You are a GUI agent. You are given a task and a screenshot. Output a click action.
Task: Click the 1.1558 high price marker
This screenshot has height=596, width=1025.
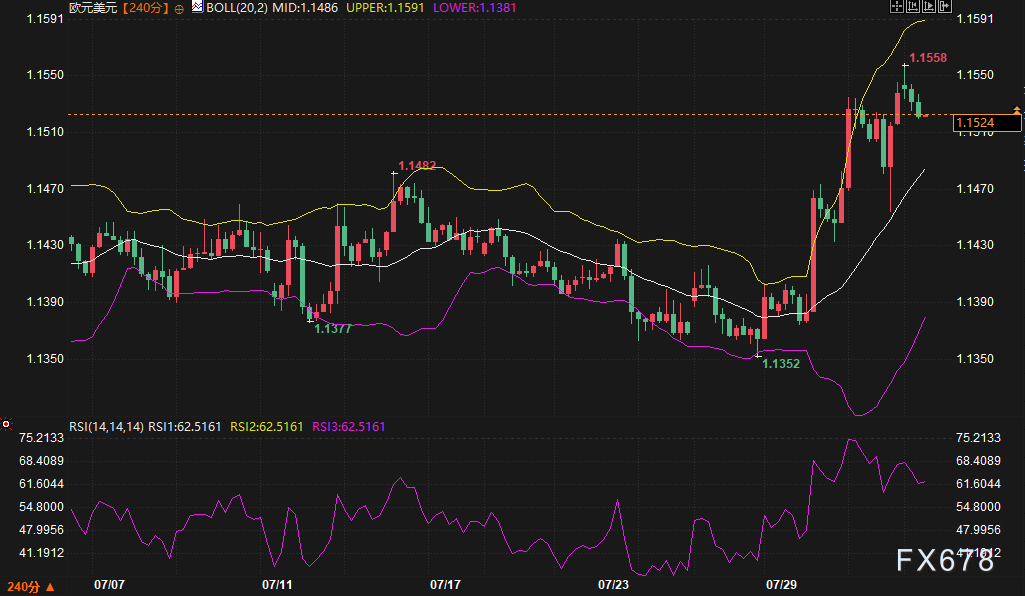pos(928,58)
